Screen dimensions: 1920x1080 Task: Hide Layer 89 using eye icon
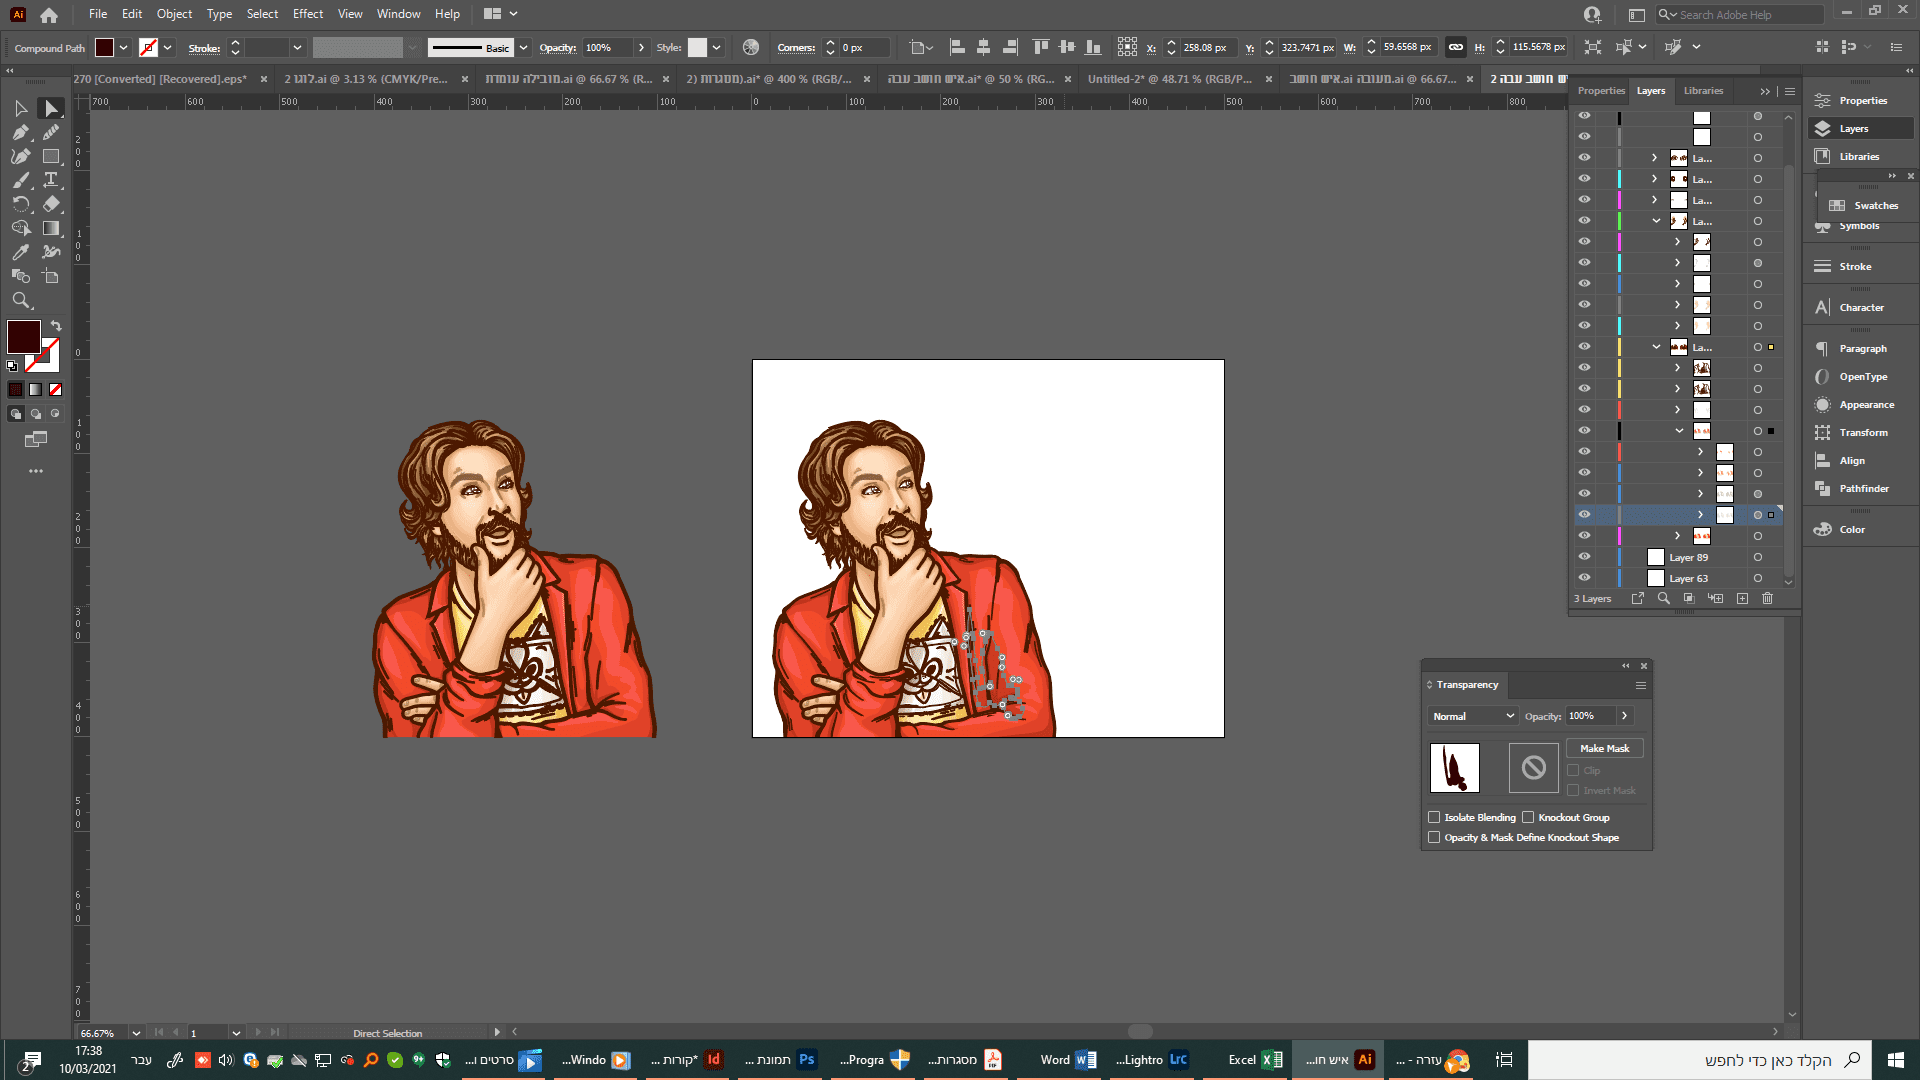pos(1584,557)
